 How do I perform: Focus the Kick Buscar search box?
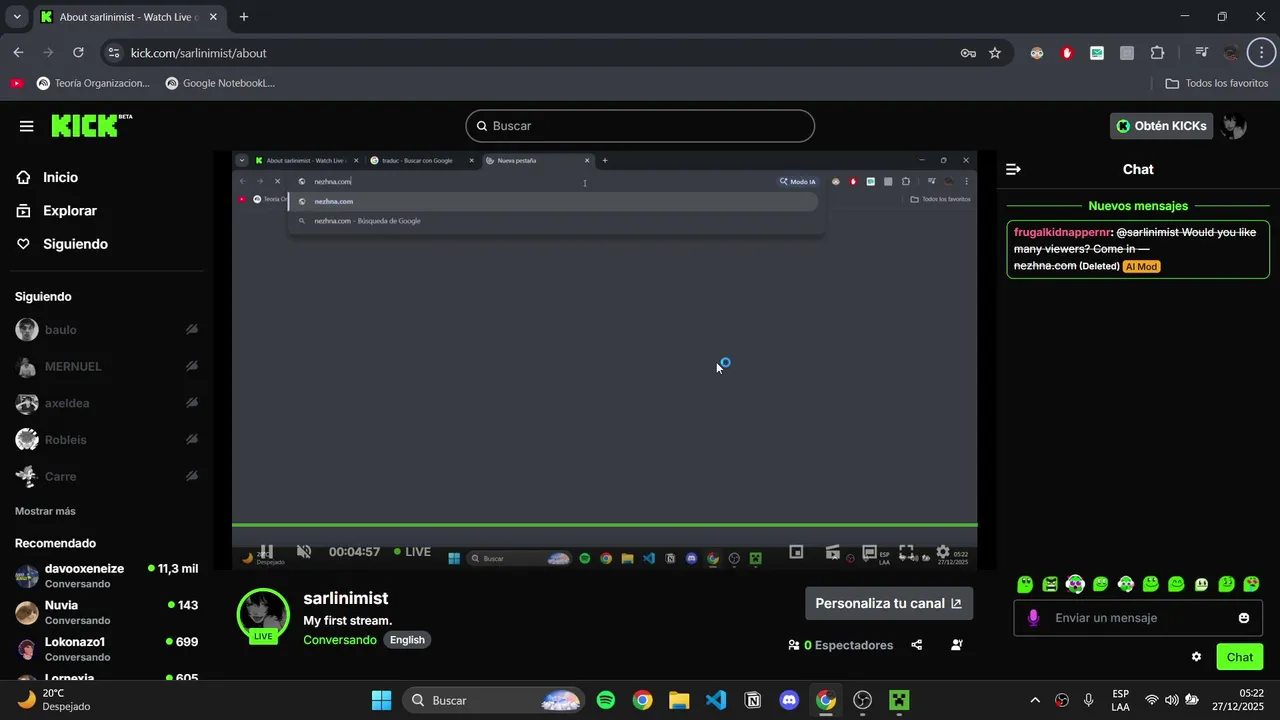640,126
